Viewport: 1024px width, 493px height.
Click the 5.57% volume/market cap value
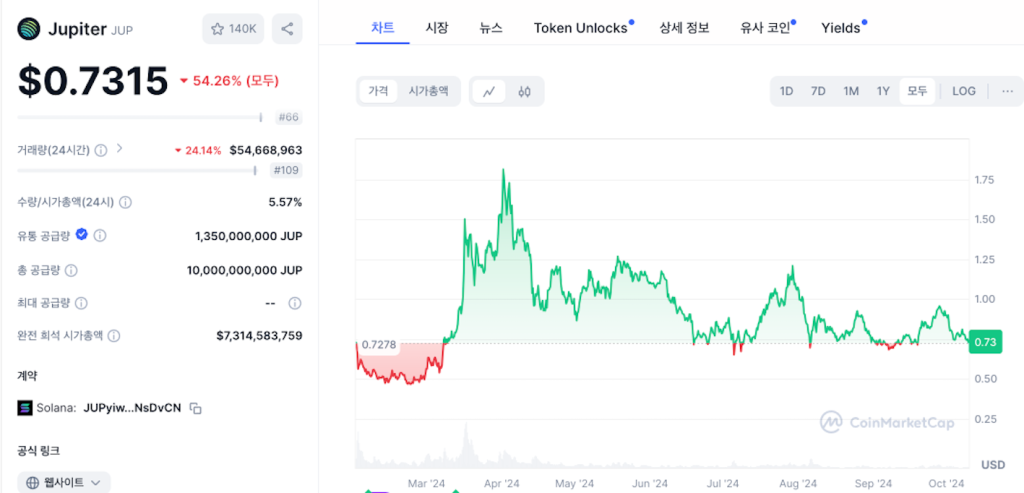285,202
